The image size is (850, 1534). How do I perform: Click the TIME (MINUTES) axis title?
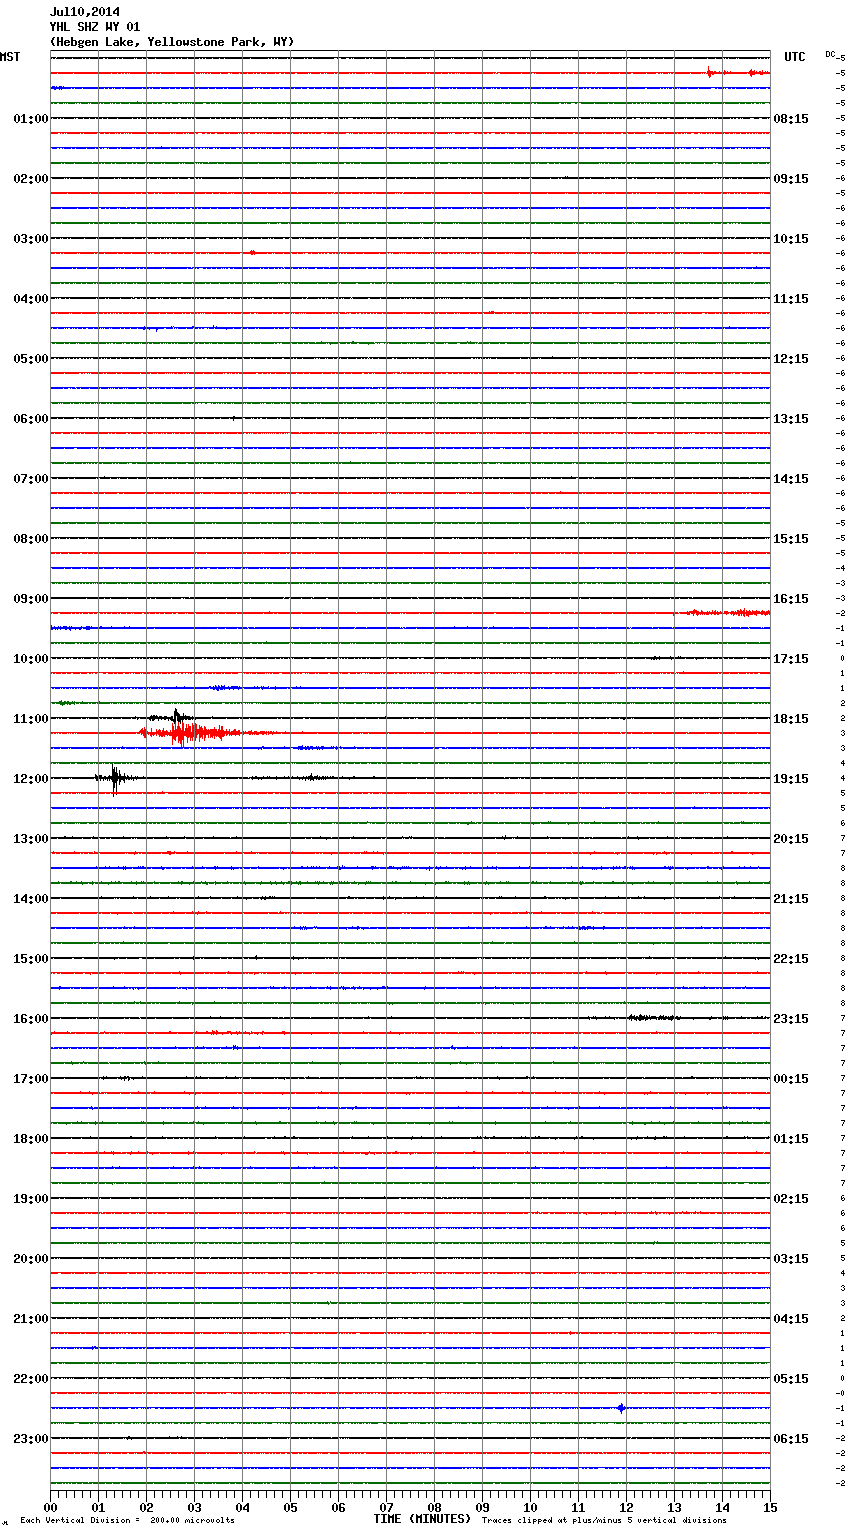click(x=422, y=1519)
